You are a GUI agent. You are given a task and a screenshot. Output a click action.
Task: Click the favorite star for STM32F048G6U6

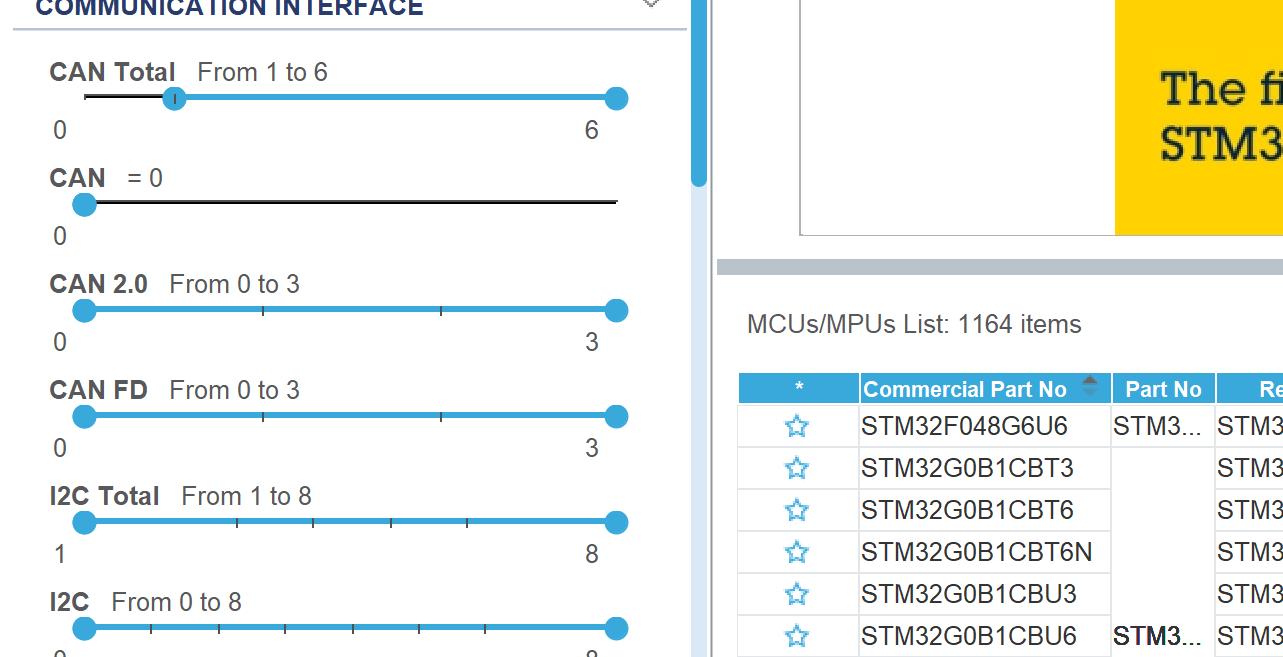[x=797, y=426]
